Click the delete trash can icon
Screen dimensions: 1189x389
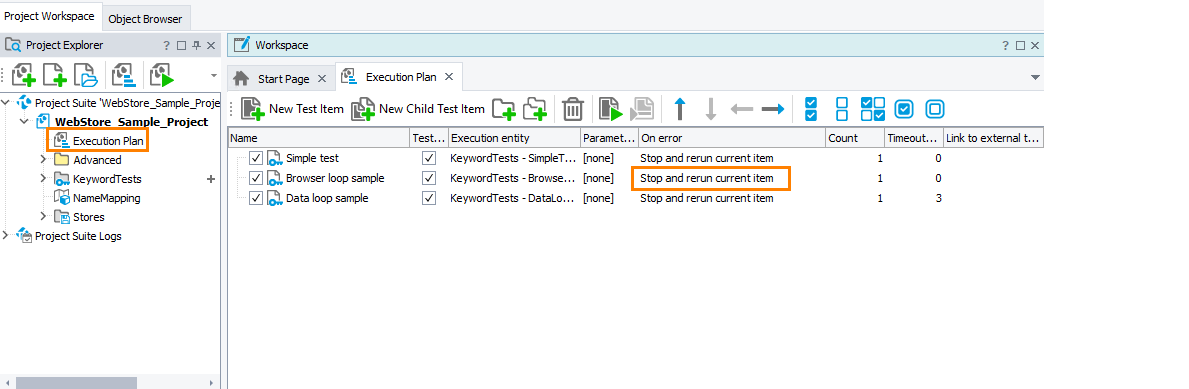tap(573, 109)
